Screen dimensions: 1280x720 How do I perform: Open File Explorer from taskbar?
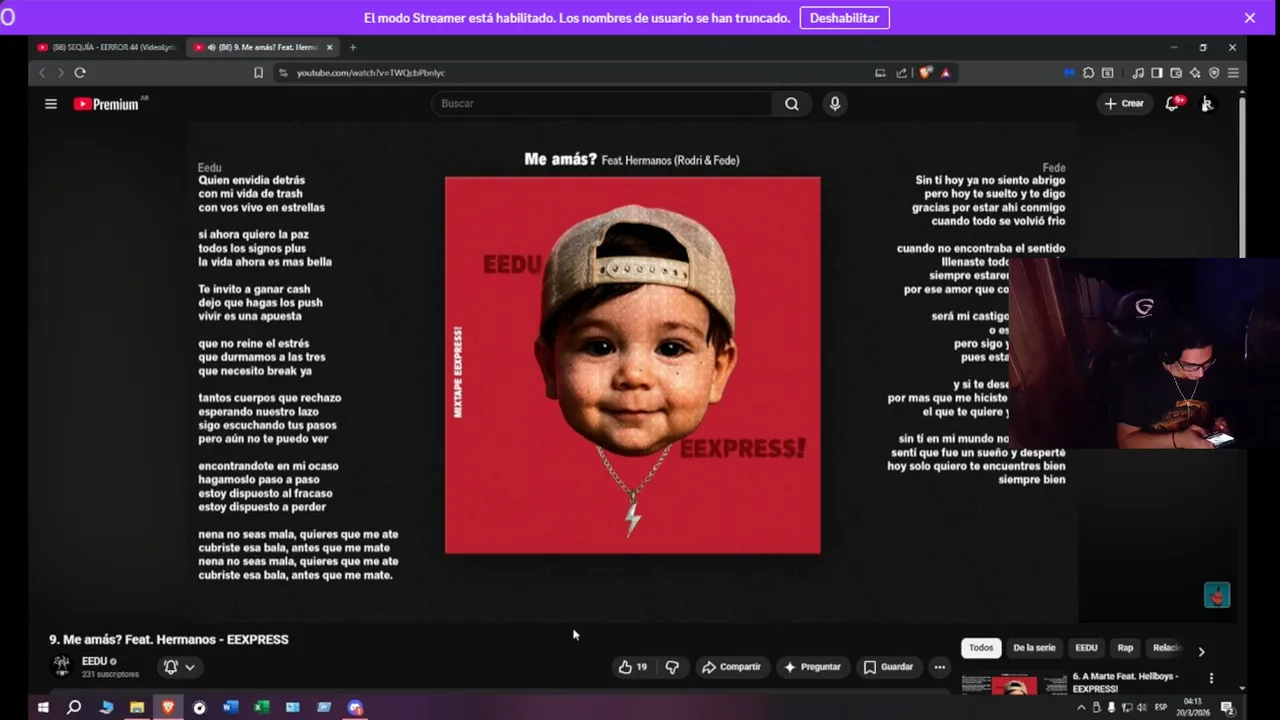(x=137, y=707)
